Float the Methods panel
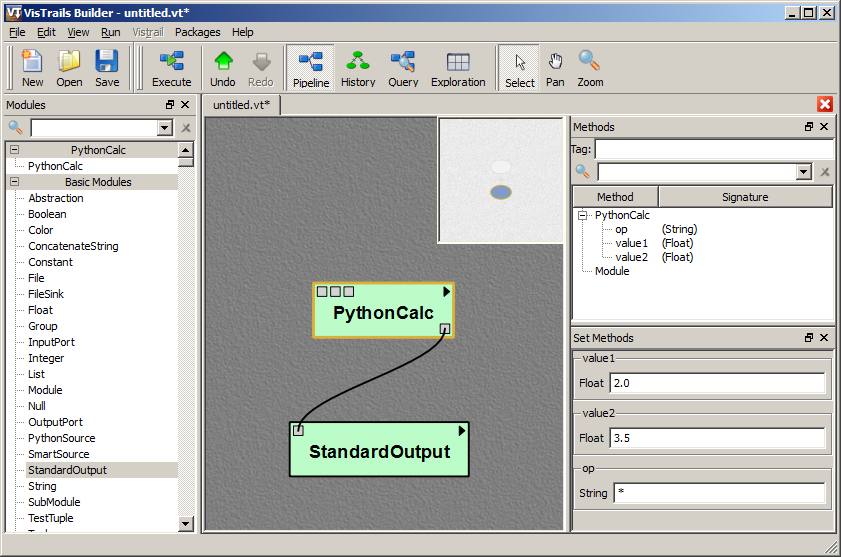 click(809, 127)
